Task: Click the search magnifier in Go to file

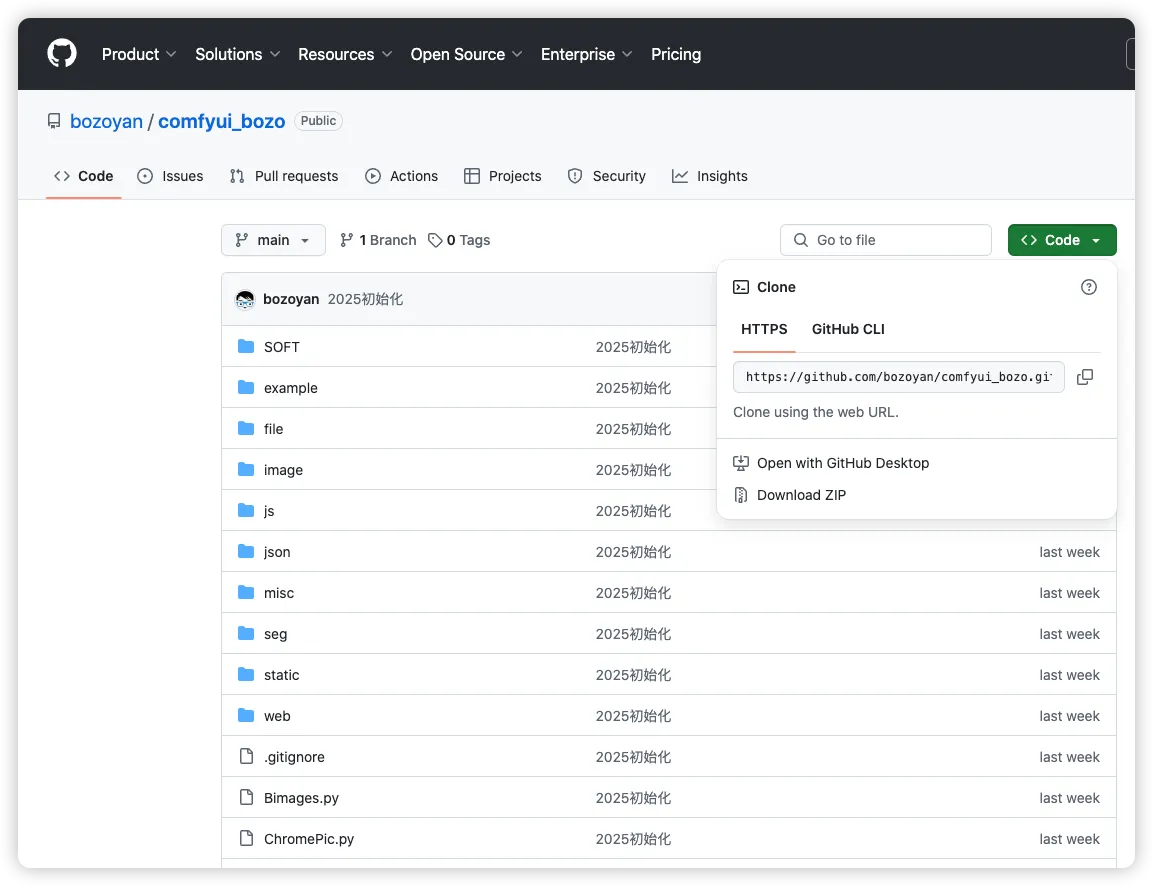Action: 801,240
